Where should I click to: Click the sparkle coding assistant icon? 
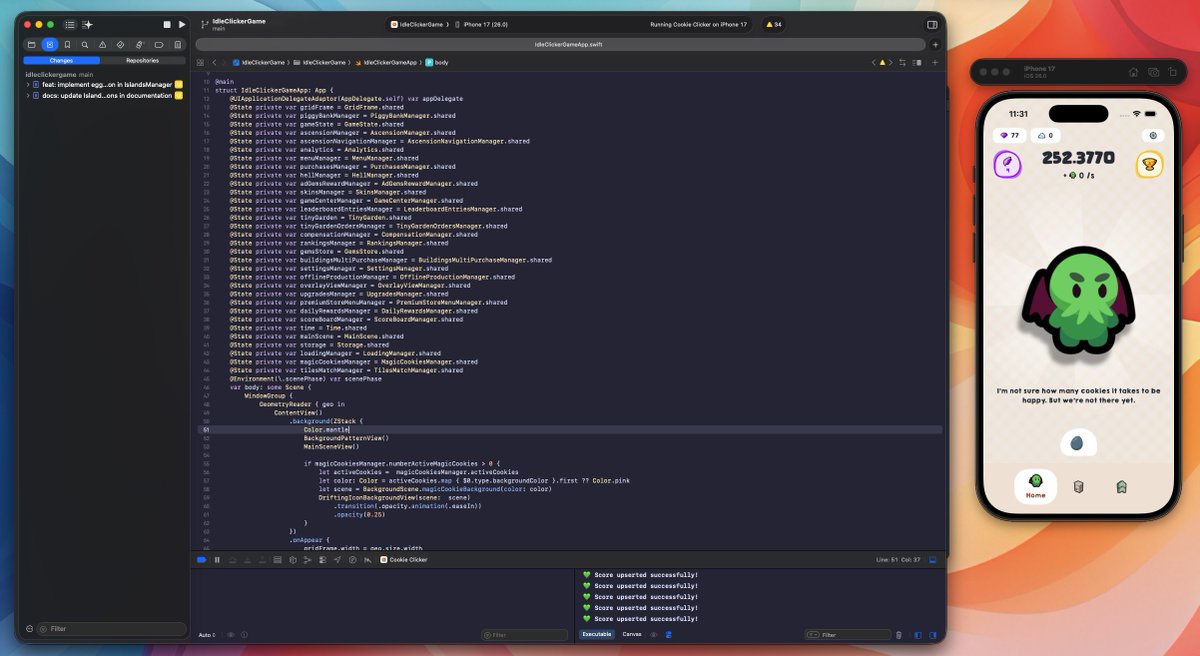pos(87,24)
